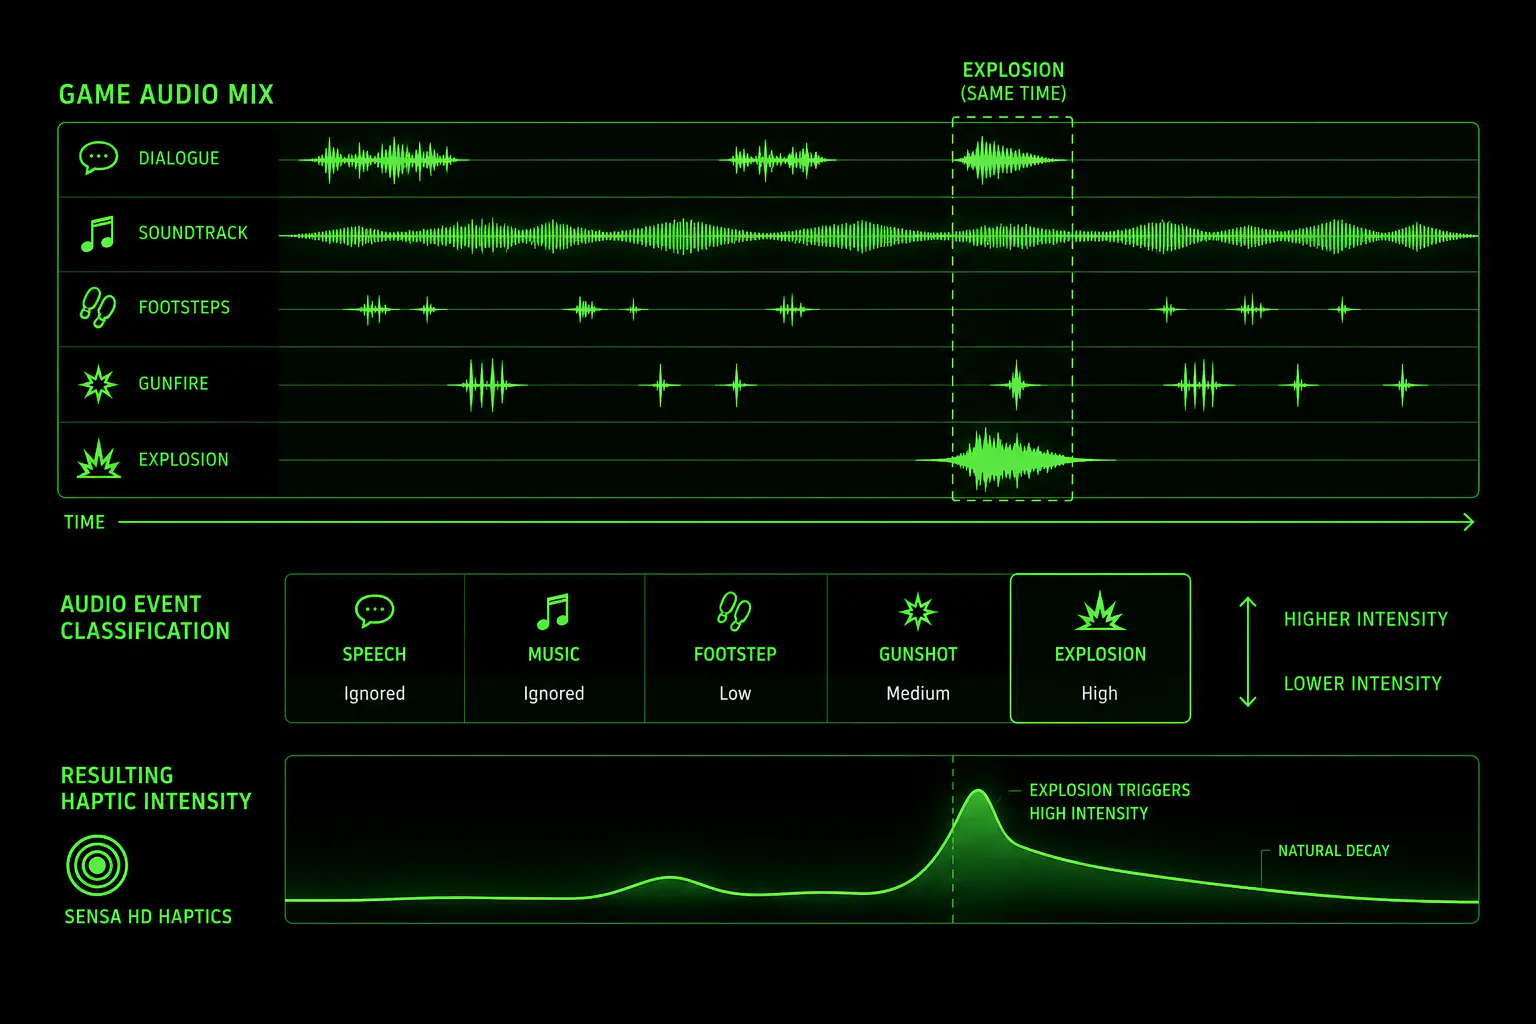This screenshot has height=1024, width=1536.
Task: Click the Gunshot classification icon
Action: point(917,611)
